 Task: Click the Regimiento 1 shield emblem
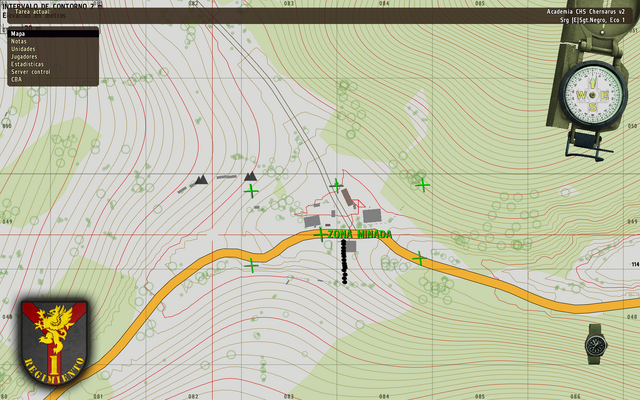pos(54,343)
